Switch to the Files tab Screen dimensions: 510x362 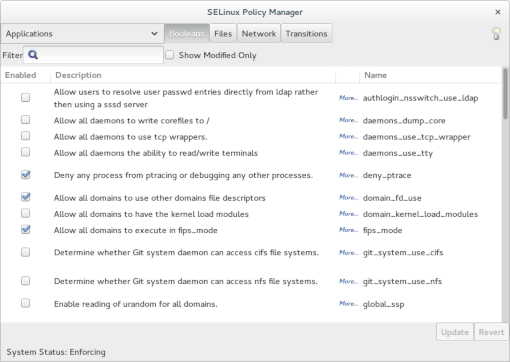[x=223, y=33]
